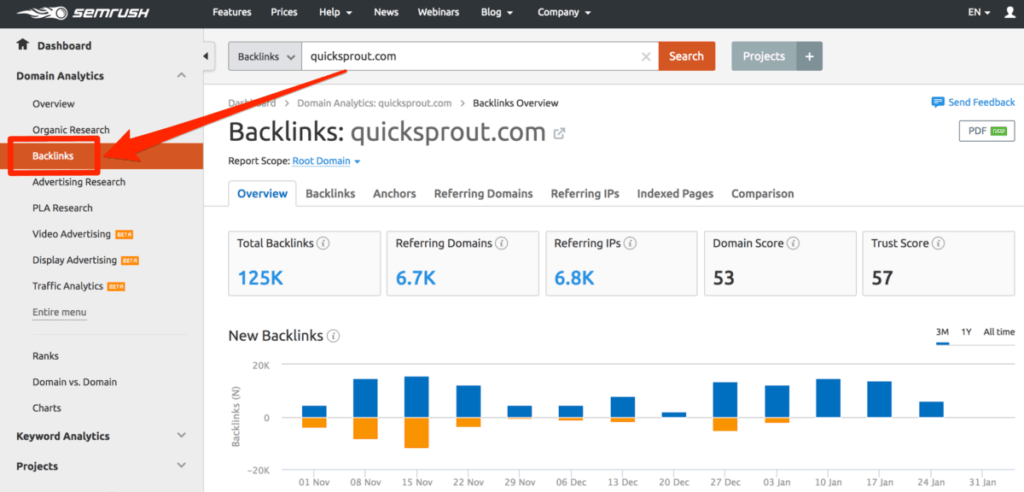This screenshot has width=1024, height=492.
Task: Show info for Trust Score
Action: [x=938, y=243]
